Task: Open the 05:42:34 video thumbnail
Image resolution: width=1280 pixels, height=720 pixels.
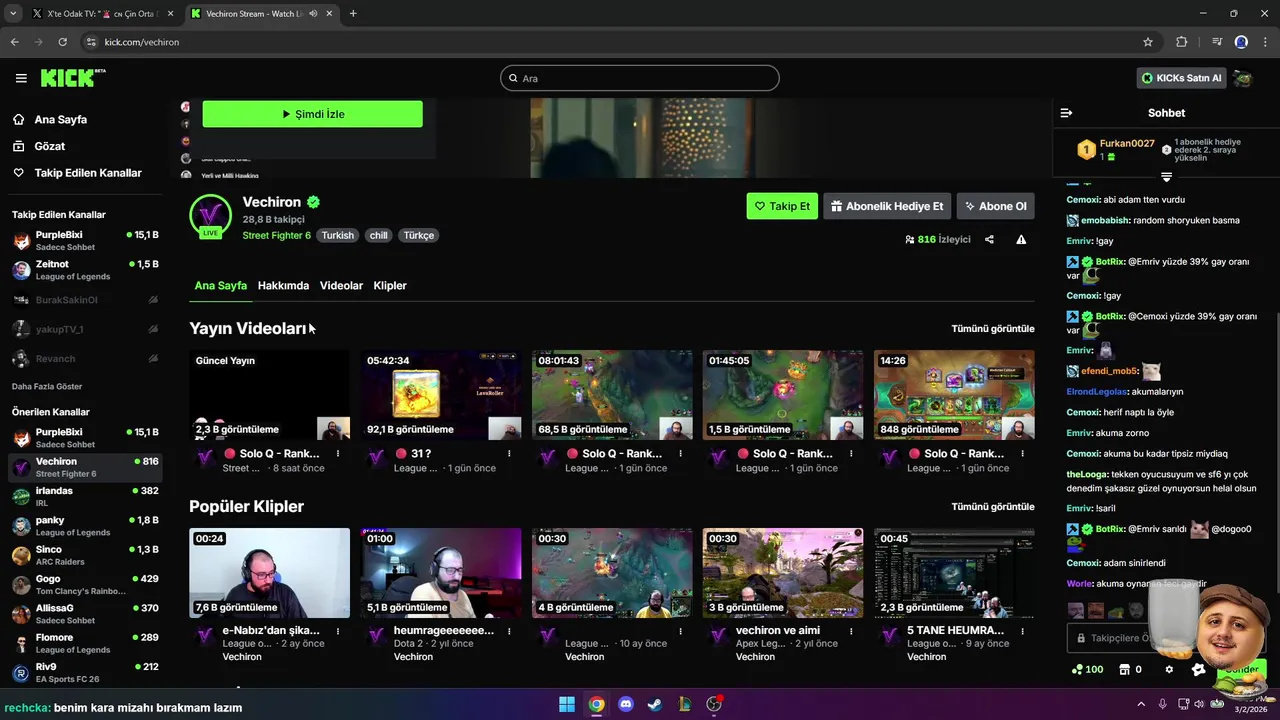Action: 441,395
